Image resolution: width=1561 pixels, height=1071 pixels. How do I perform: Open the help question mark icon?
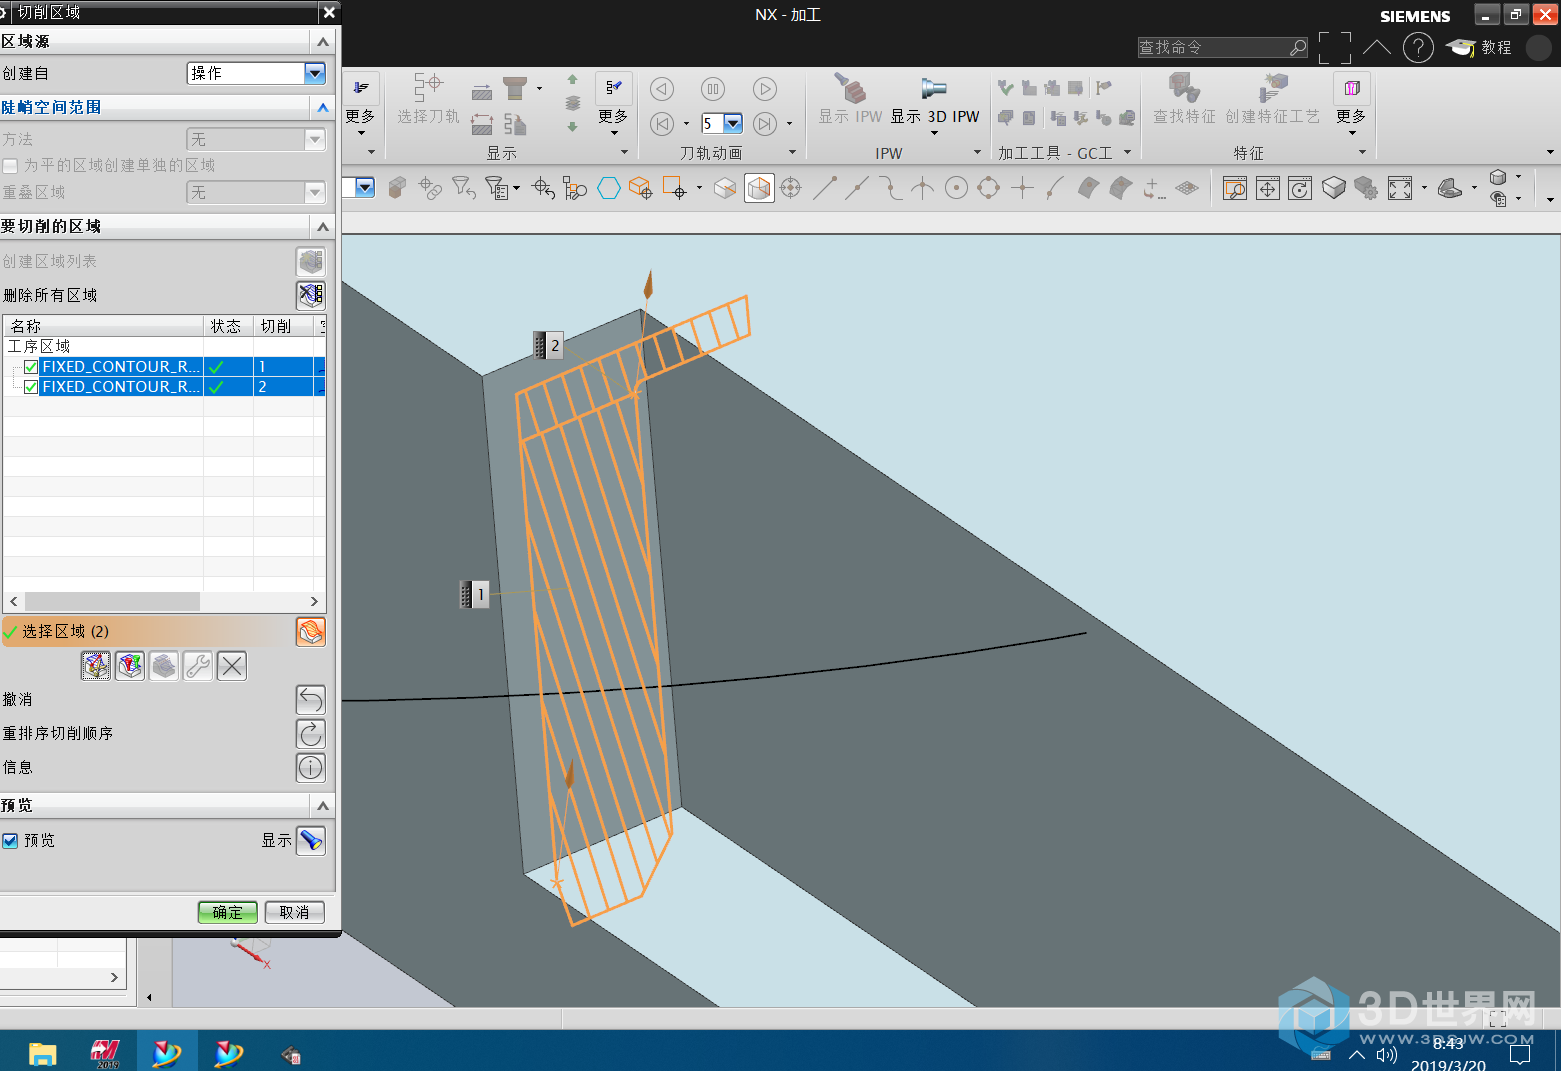[1418, 47]
